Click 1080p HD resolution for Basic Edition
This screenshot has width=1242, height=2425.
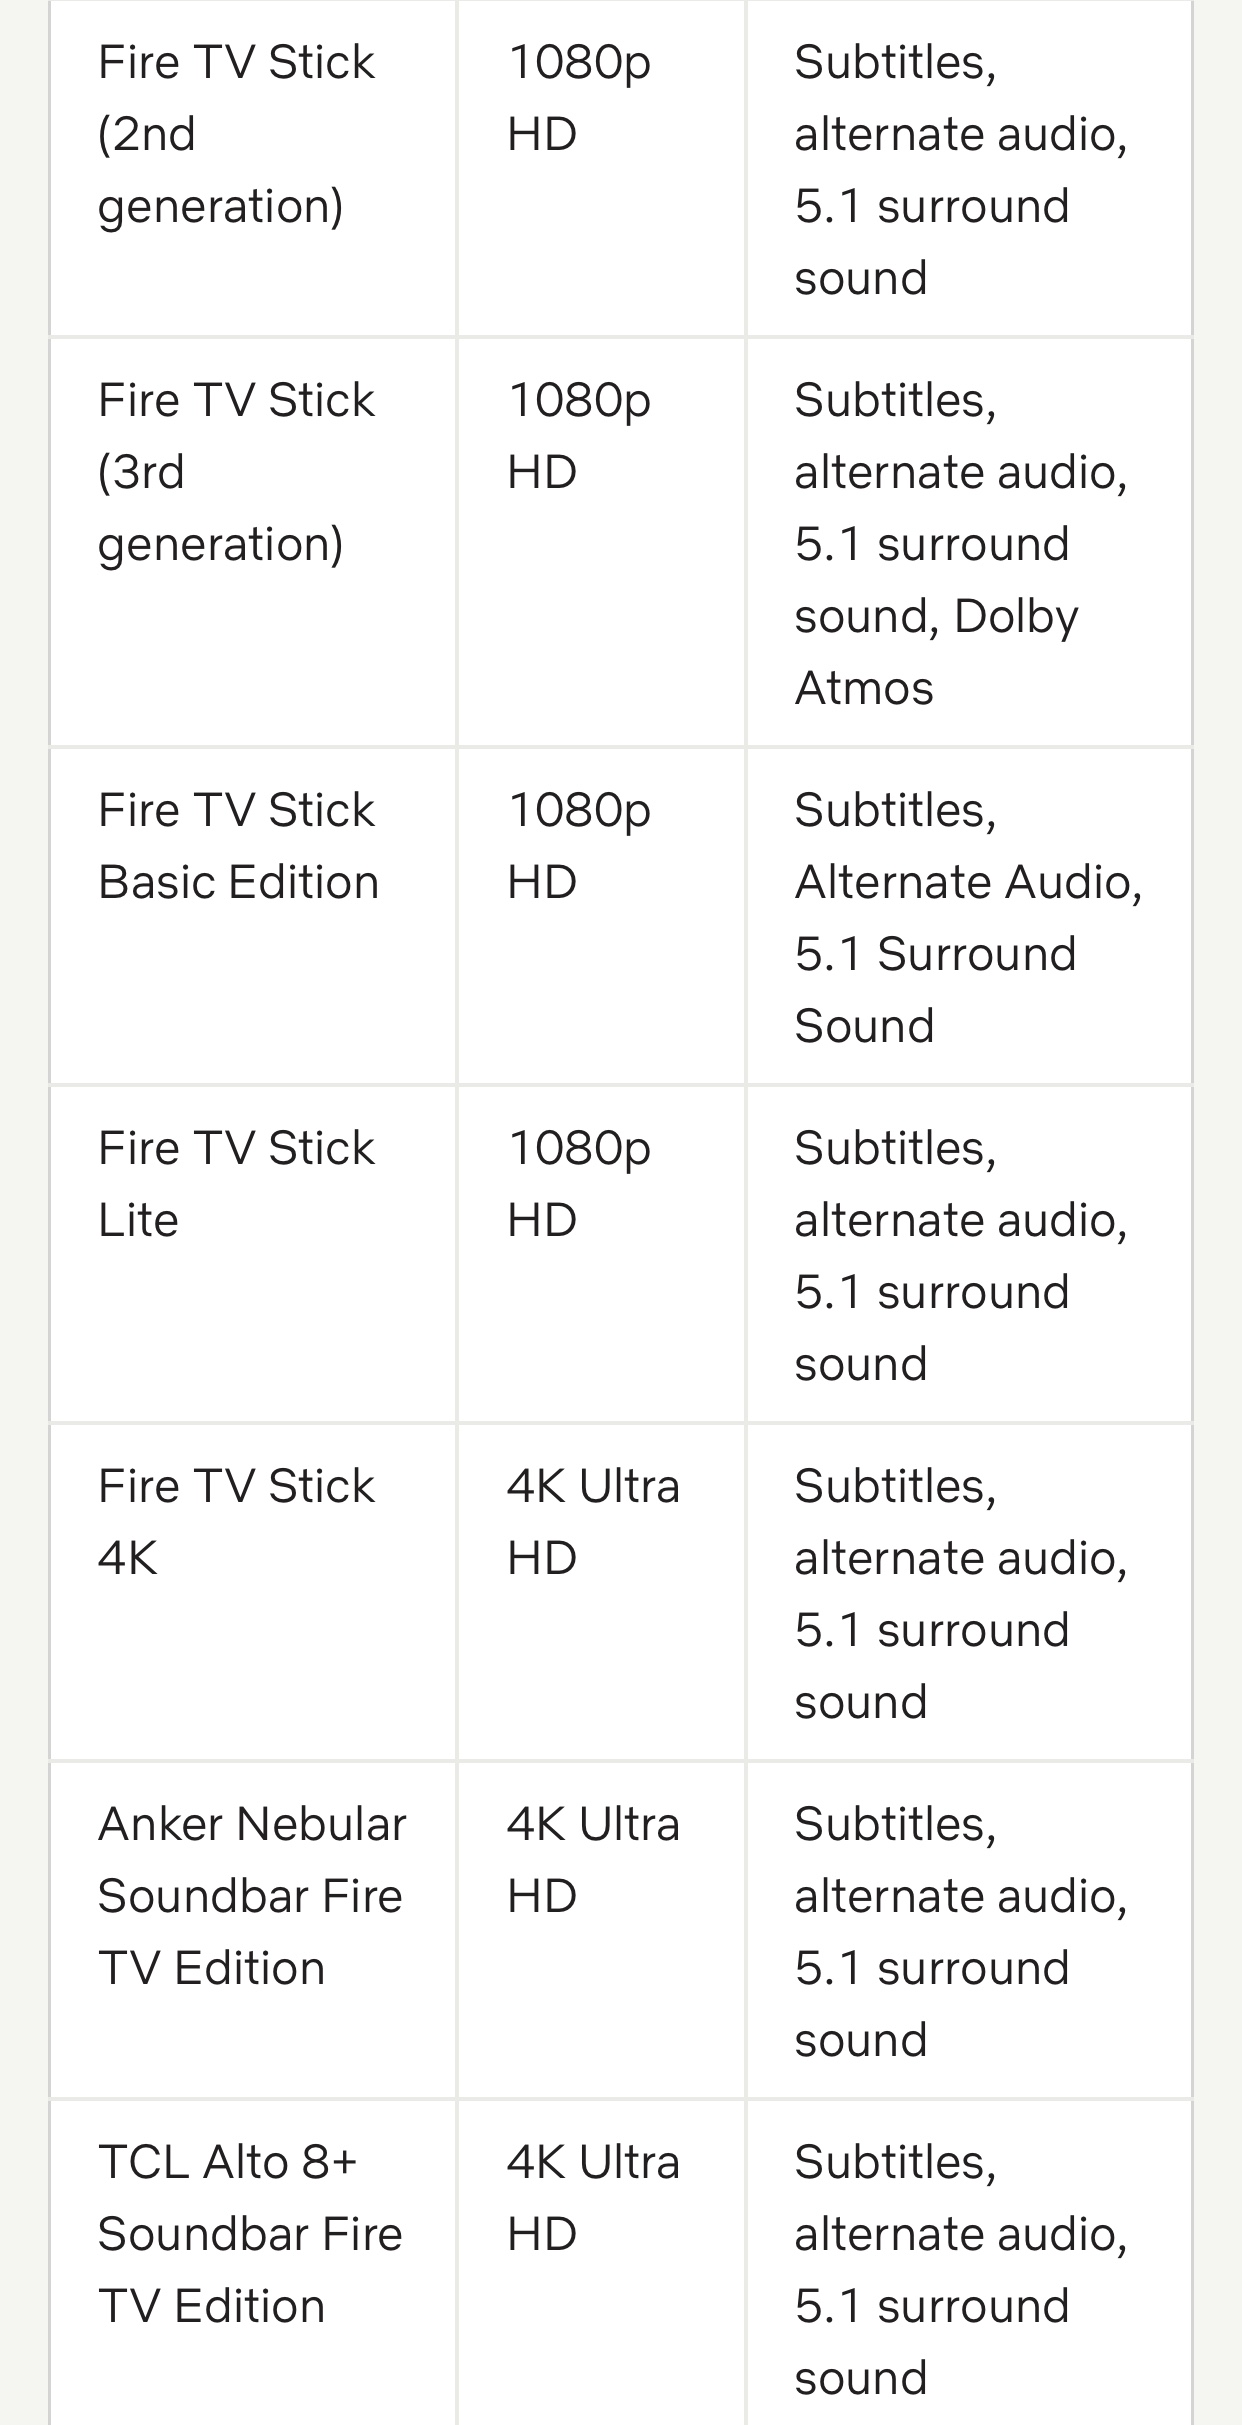click(579, 846)
